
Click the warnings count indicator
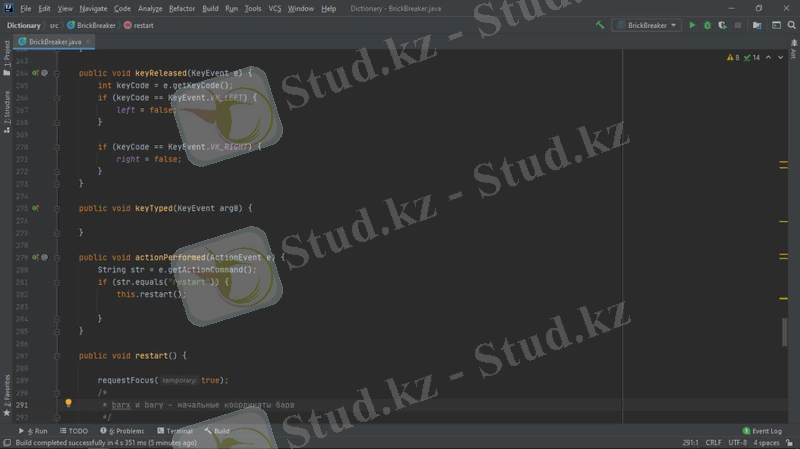733,58
